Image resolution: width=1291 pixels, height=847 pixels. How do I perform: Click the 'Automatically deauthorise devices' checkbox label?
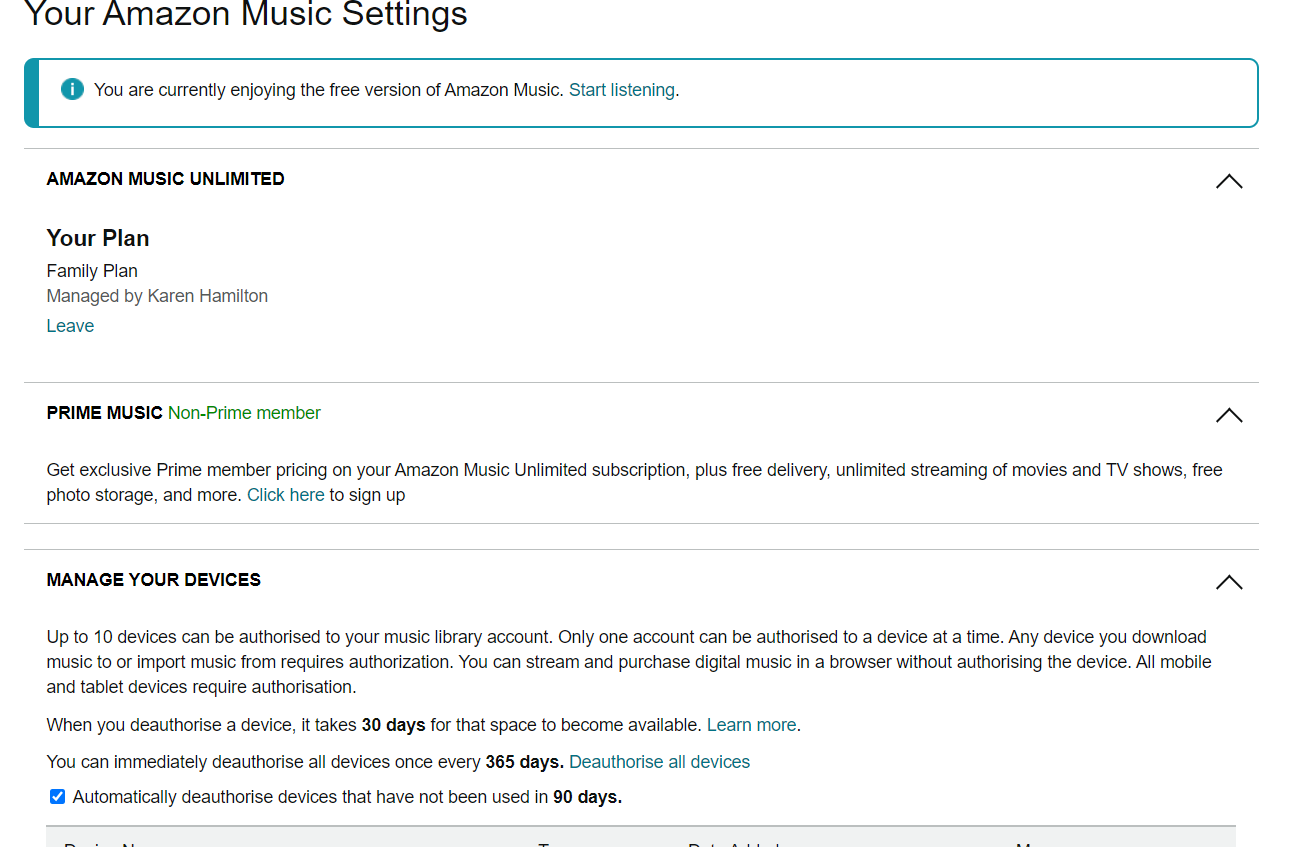click(x=347, y=797)
